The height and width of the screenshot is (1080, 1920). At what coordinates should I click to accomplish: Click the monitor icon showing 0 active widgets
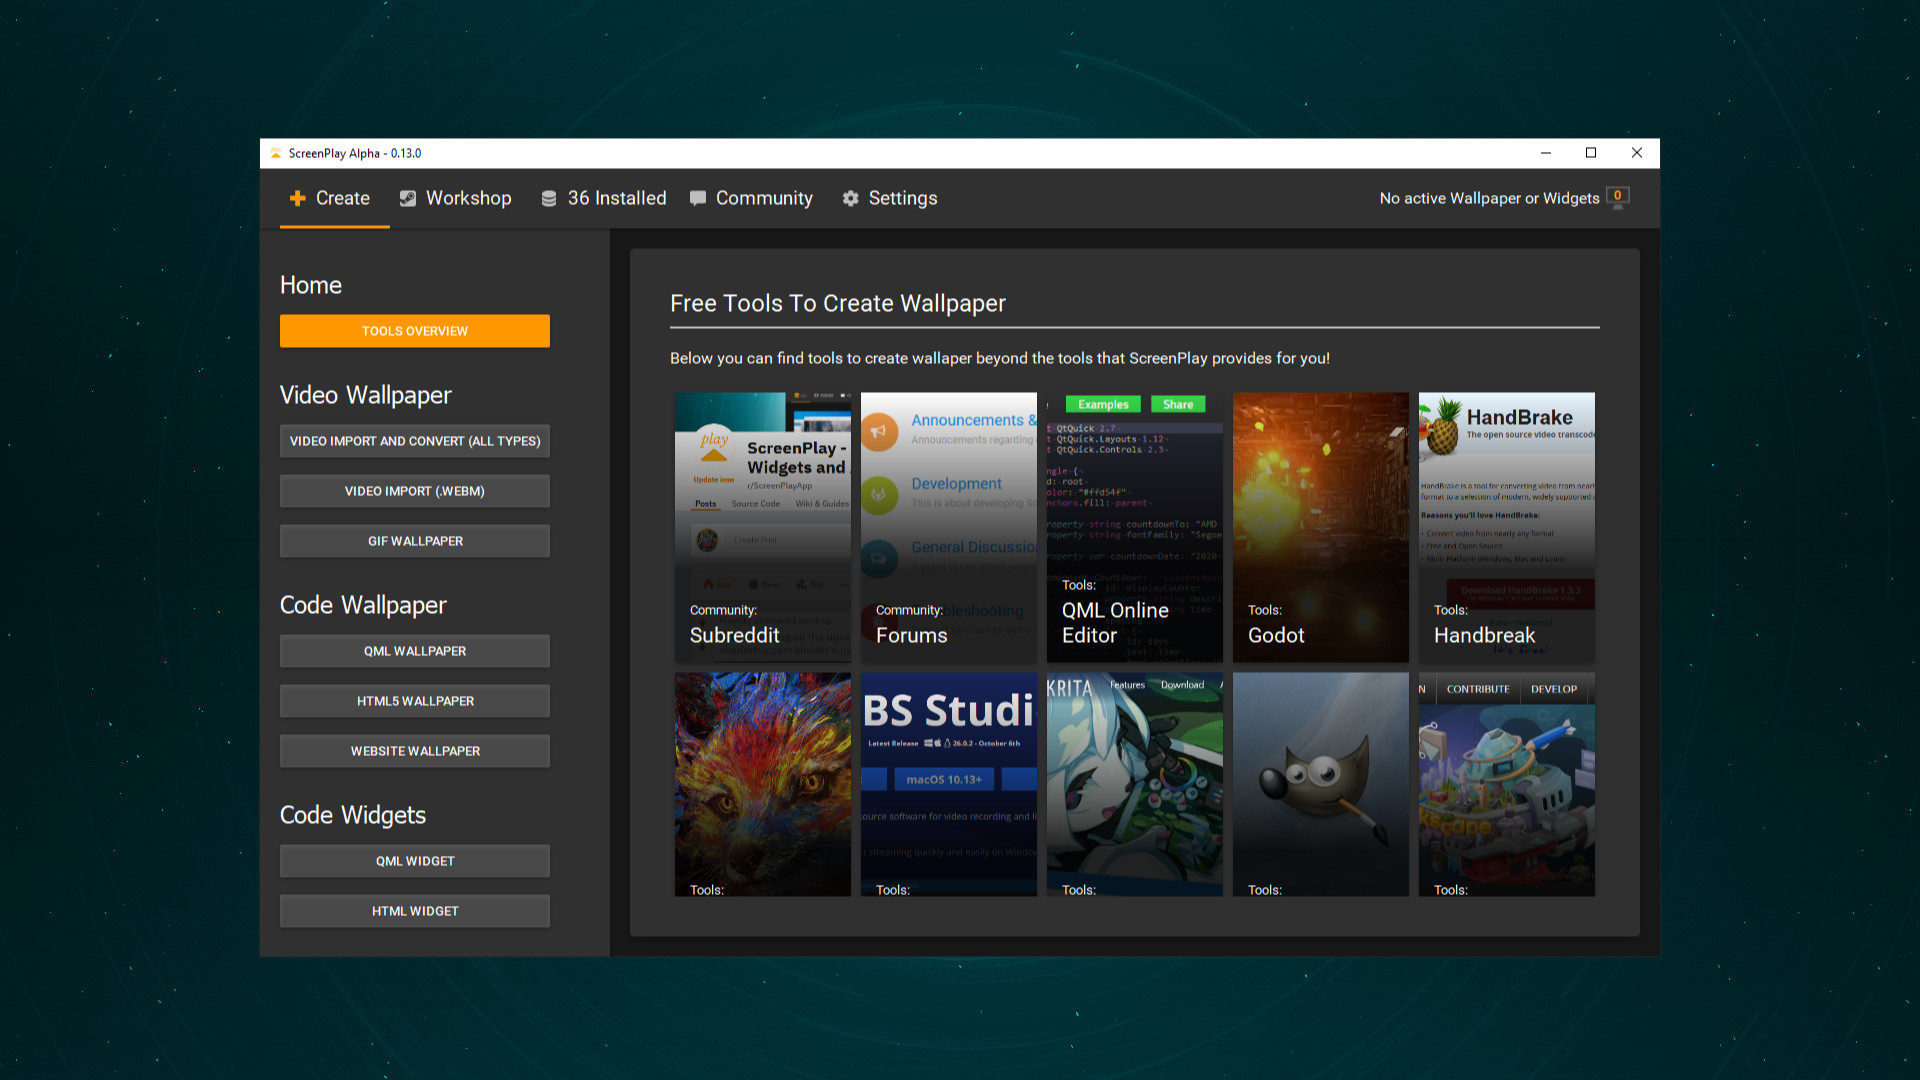[x=1617, y=198]
